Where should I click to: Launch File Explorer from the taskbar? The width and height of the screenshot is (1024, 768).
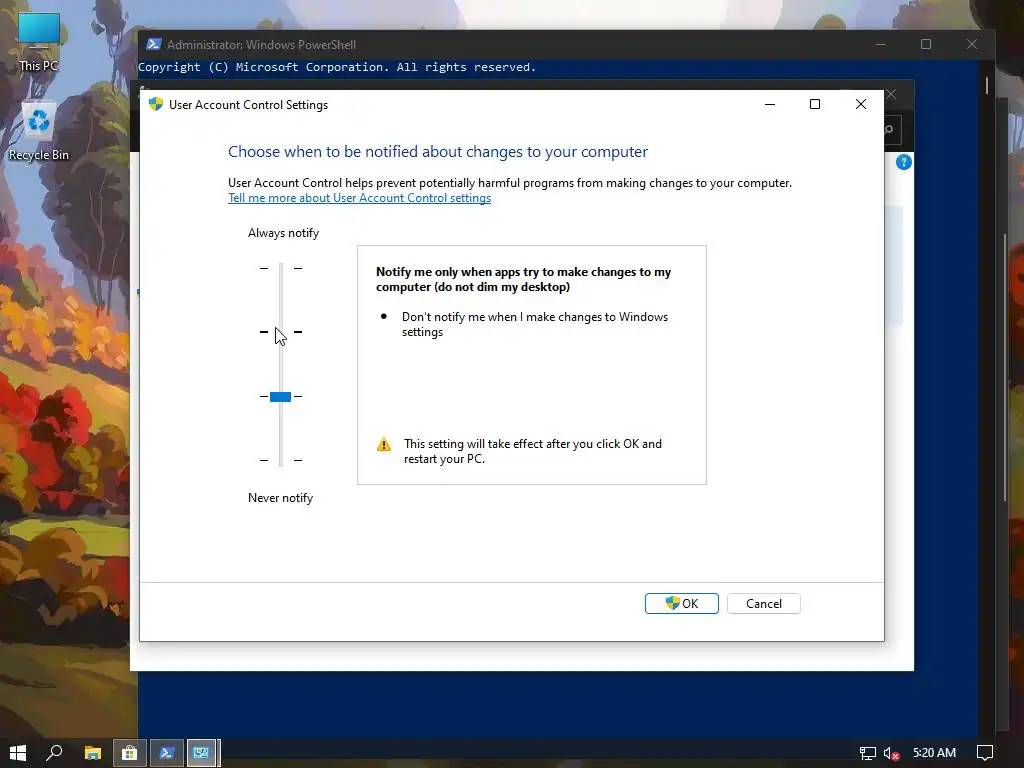click(93, 753)
